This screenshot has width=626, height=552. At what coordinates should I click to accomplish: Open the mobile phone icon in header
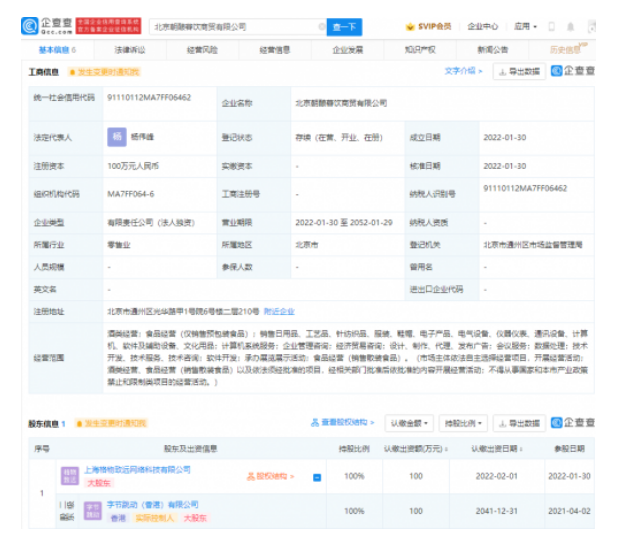pos(551,27)
